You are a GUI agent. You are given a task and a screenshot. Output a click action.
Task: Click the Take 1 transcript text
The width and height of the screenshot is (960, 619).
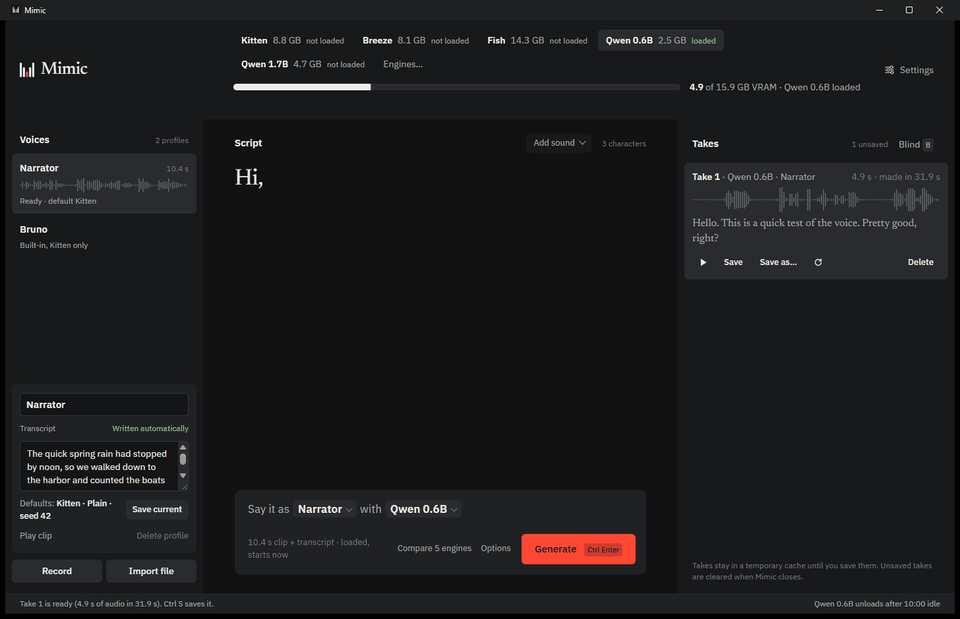pos(804,230)
